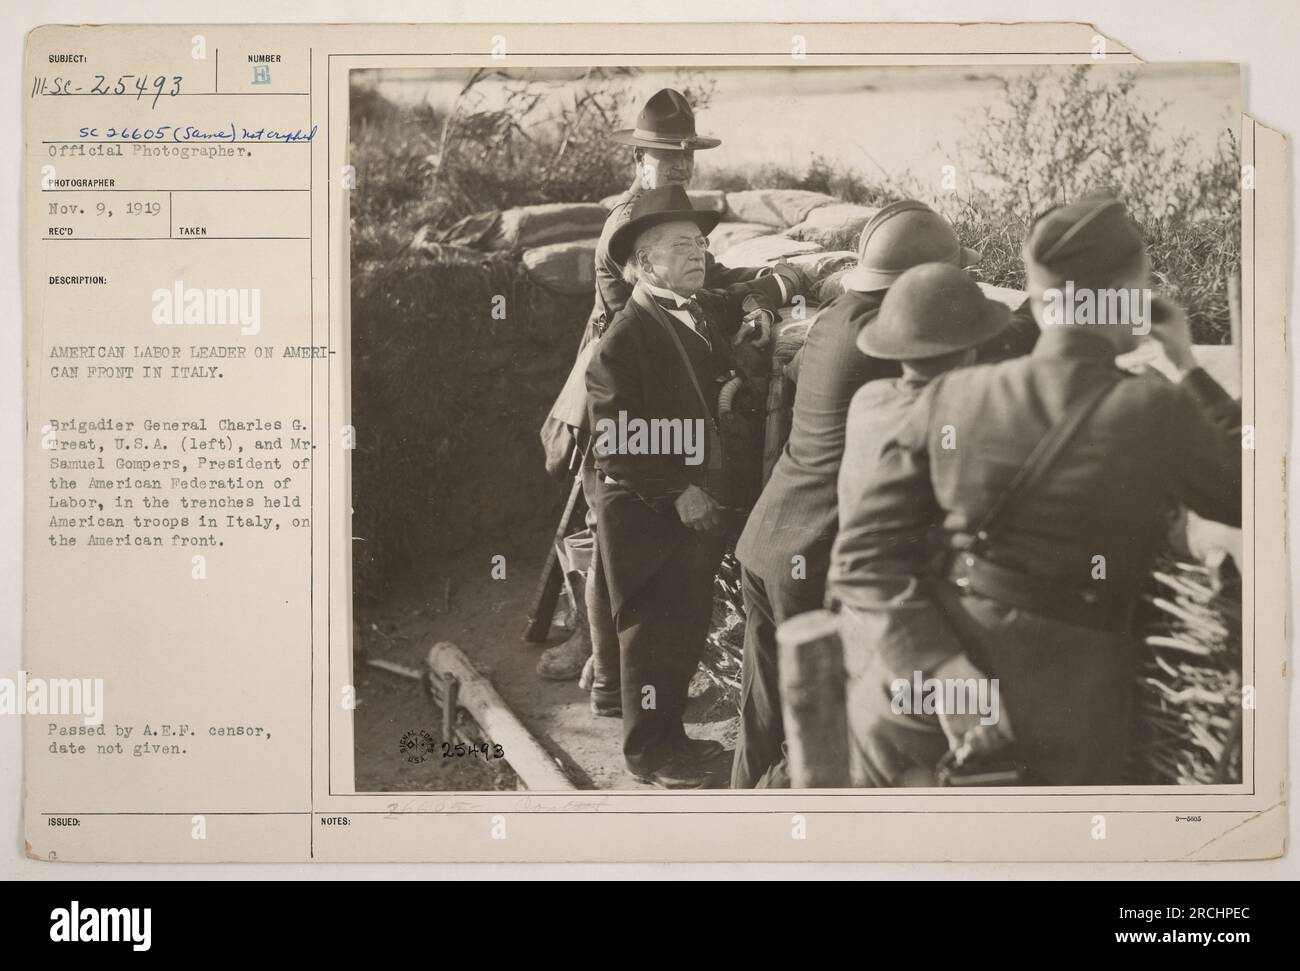Click the 'PHOTOGRAPHER' field label
The width and height of the screenshot is (1300, 971).
point(80,184)
